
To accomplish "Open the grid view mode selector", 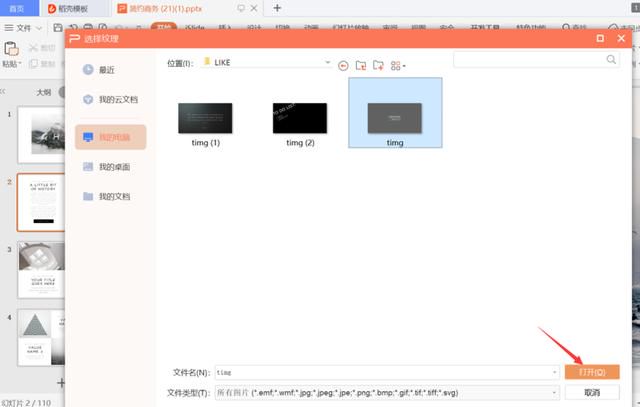I will pyautogui.click(x=398, y=66).
